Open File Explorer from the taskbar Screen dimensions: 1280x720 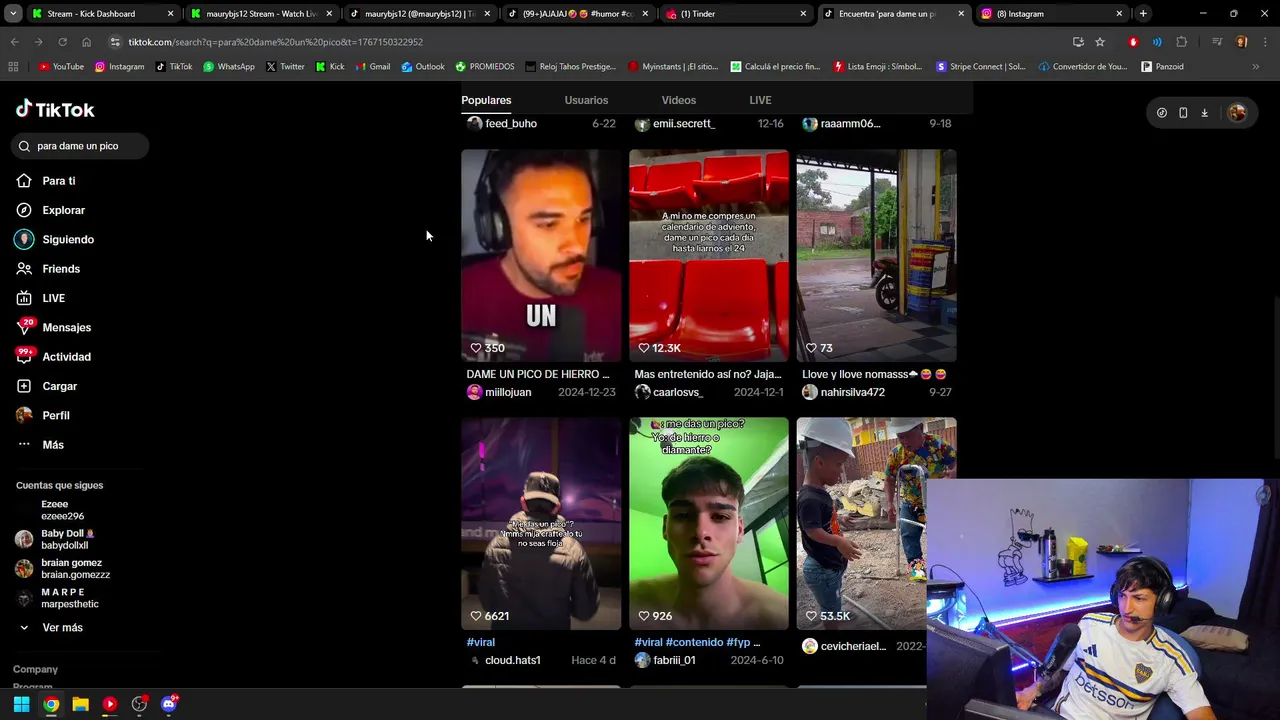click(80, 704)
